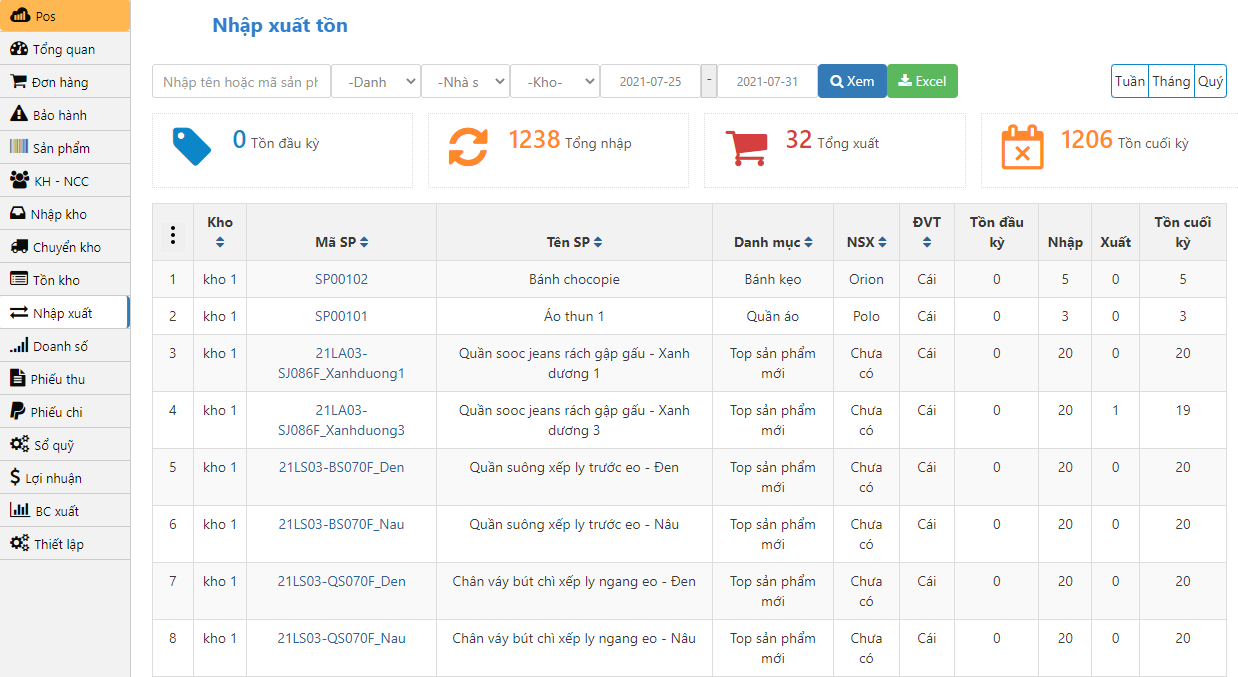1238x677 pixels.
Task: Click the three-dot column options icon
Action: click(173, 235)
